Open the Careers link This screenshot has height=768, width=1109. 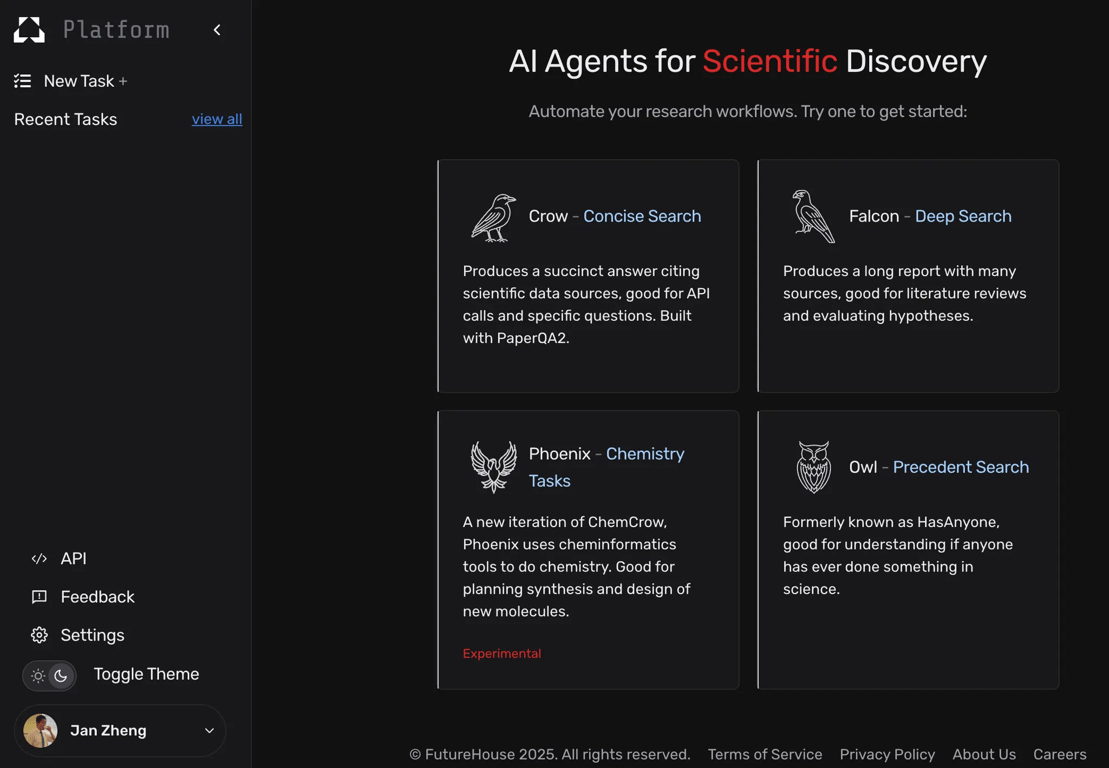pyautogui.click(x=1059, y=755)
